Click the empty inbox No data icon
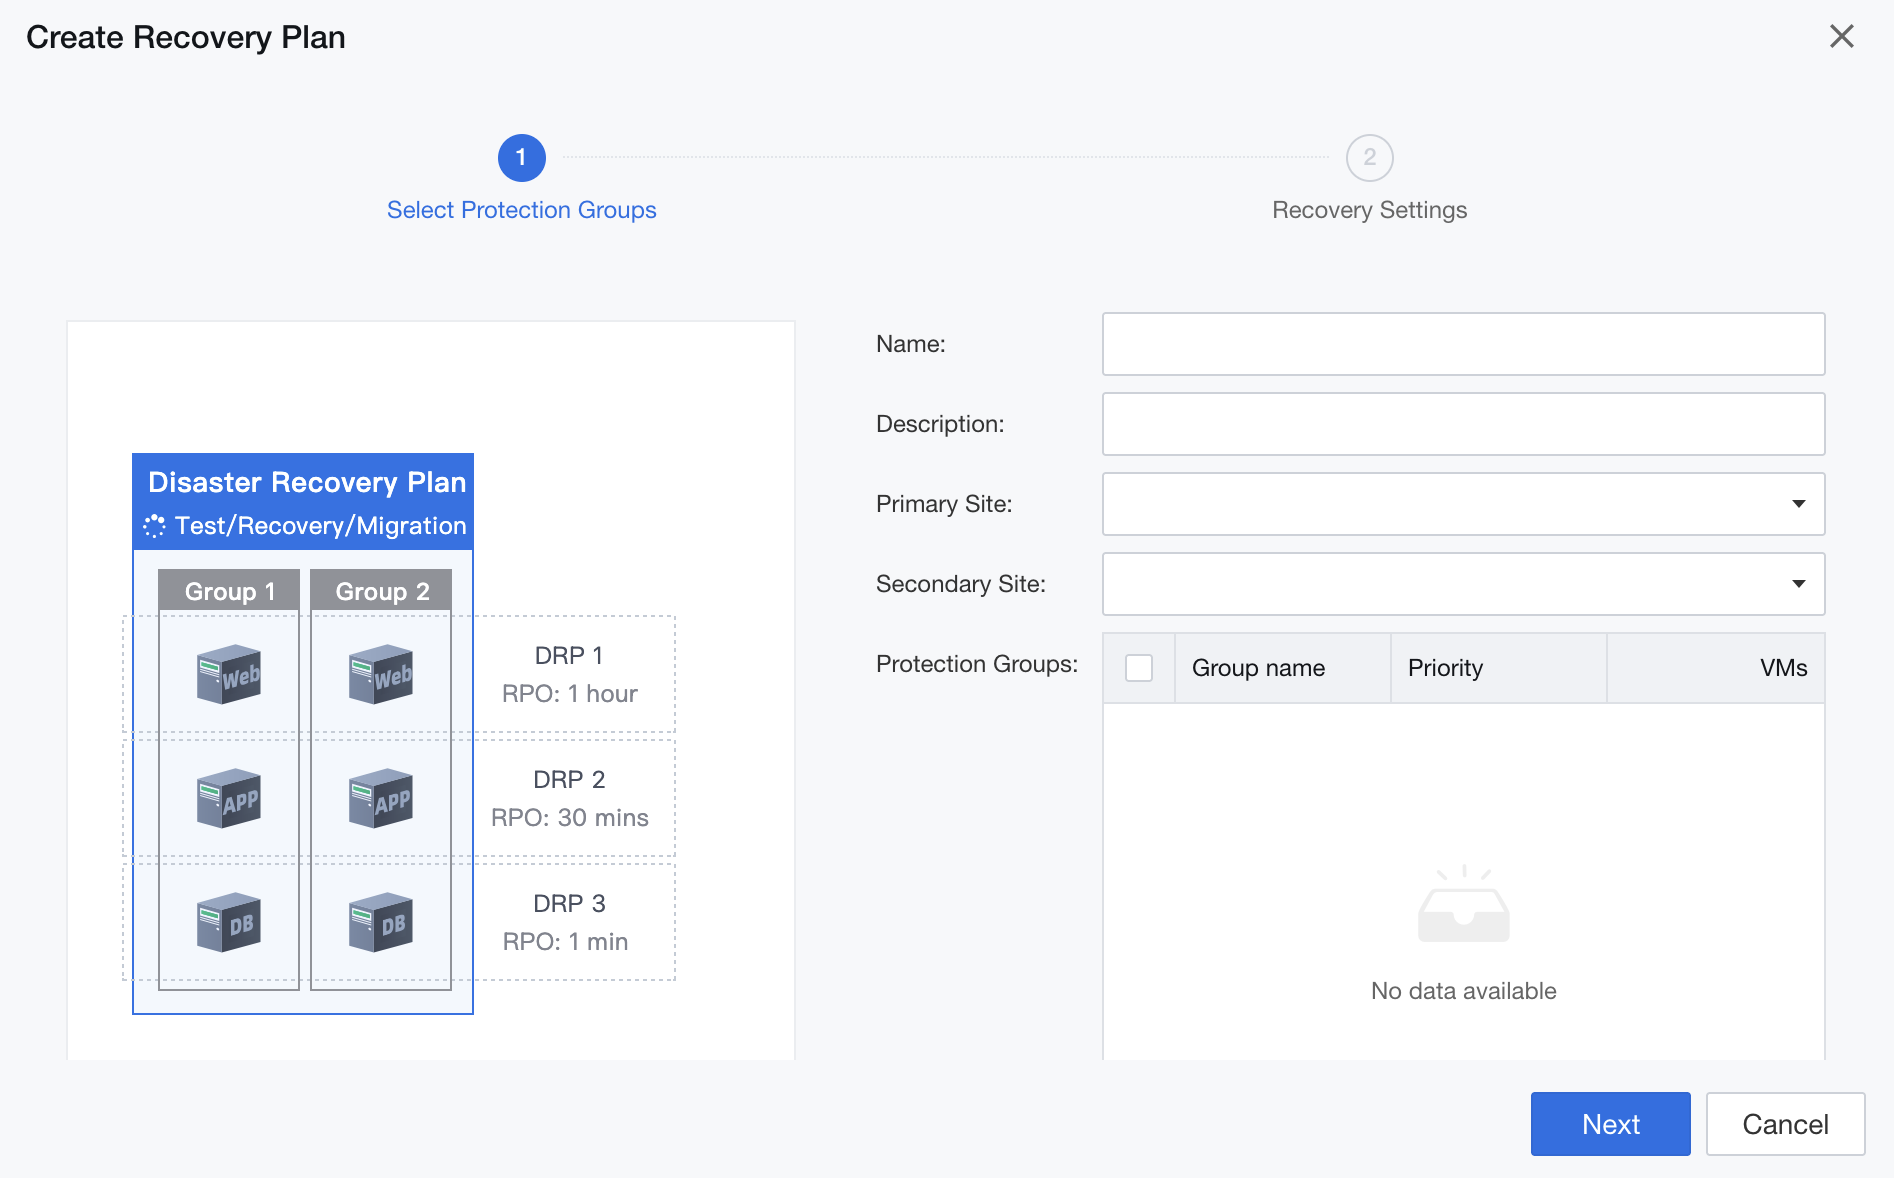This screenshot has height=1178, width=1894. click(1463, 903)
